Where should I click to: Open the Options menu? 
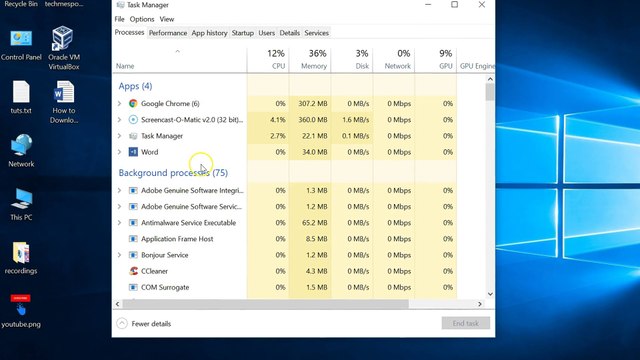click(142, 19)
